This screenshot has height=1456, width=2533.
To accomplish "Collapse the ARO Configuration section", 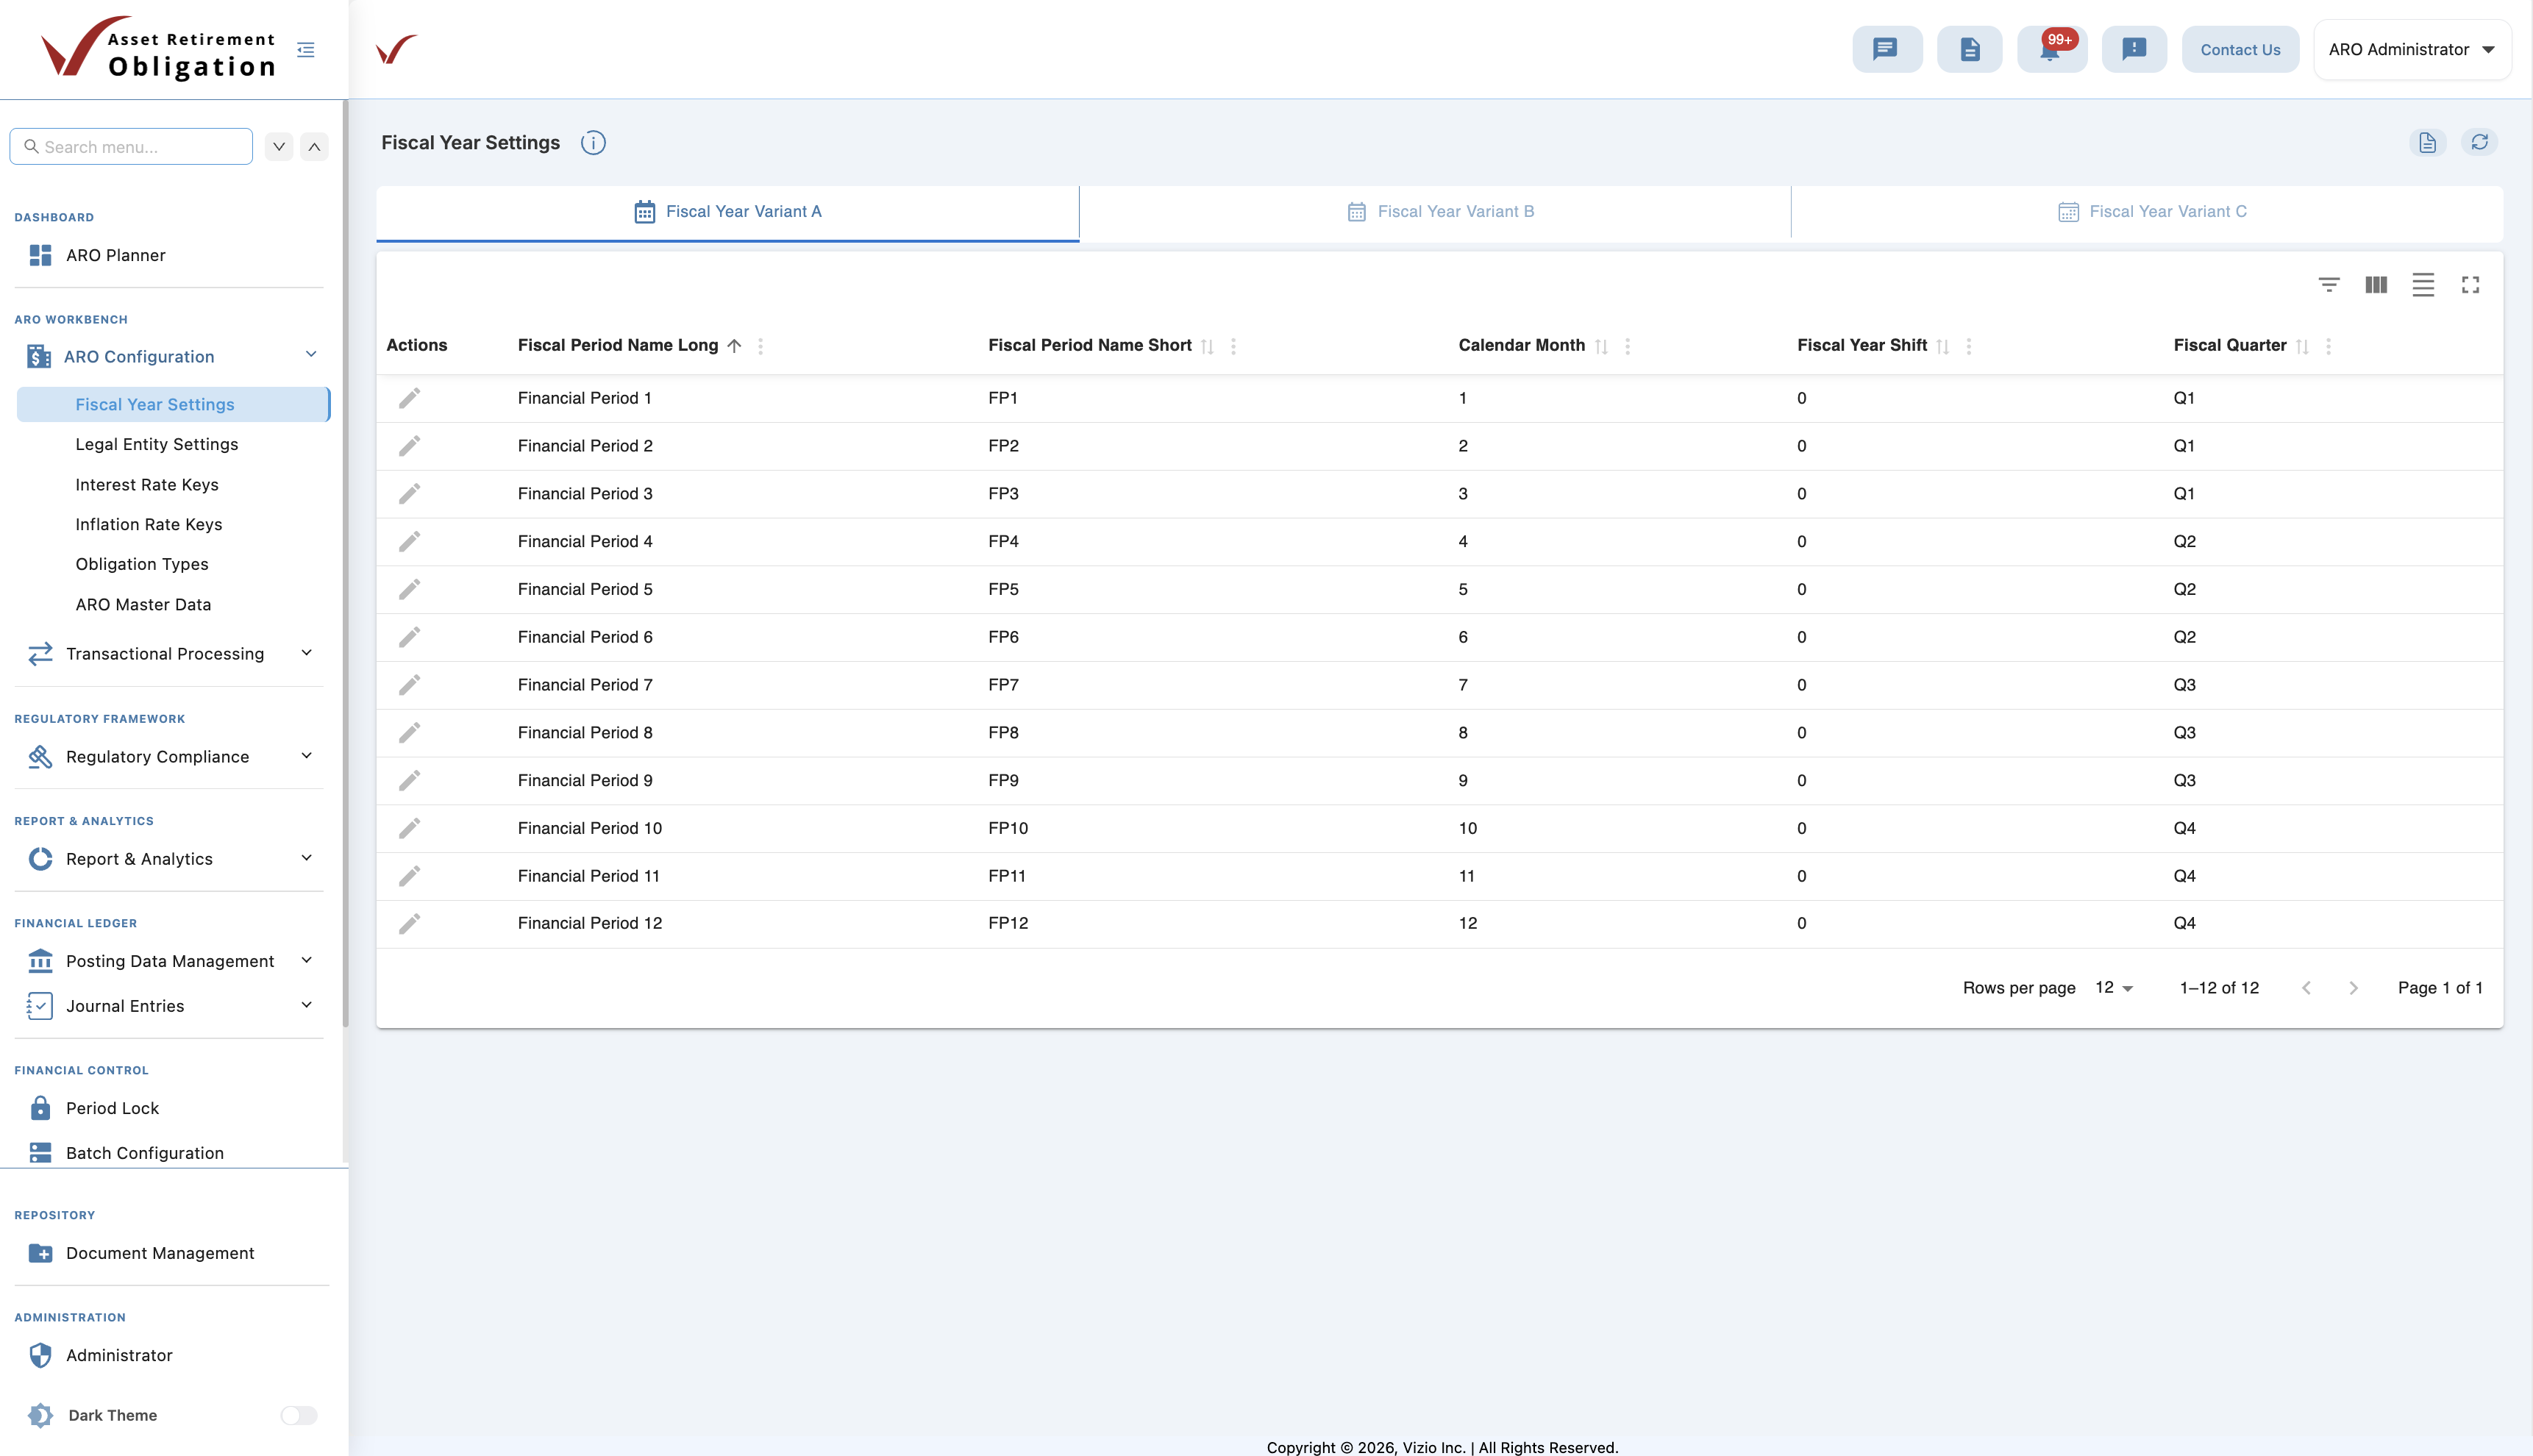I will (x=310, y=355).
